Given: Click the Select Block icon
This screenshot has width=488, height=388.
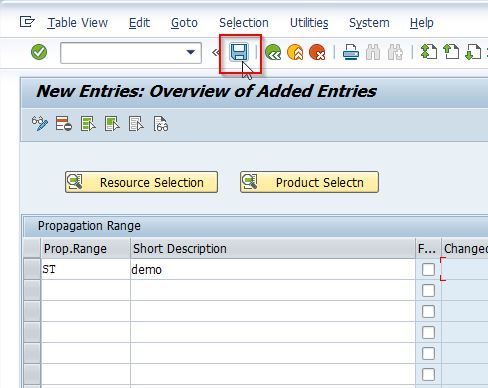Looking at the screenshot, I should pos(112,124).
